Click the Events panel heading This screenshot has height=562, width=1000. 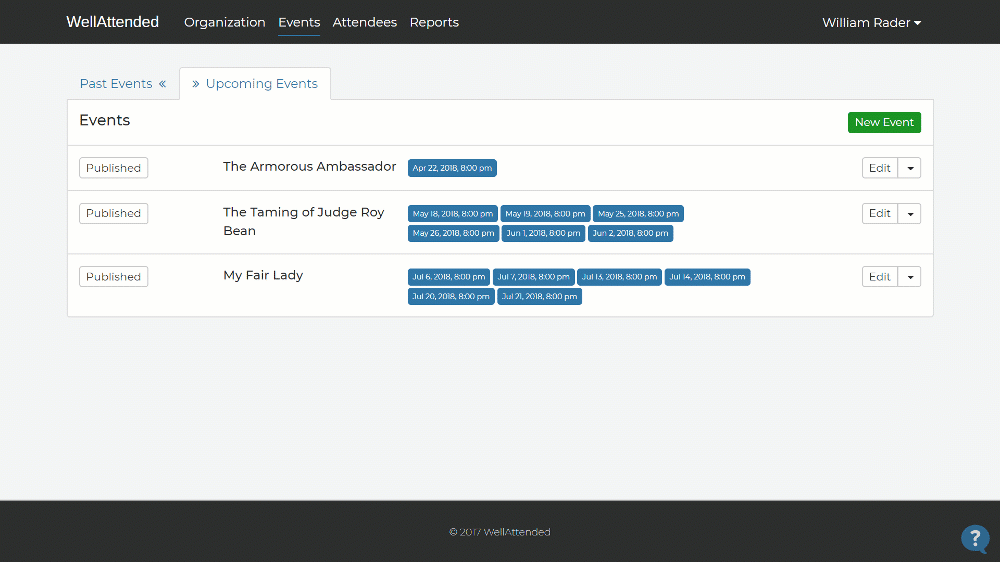[105, 120]
